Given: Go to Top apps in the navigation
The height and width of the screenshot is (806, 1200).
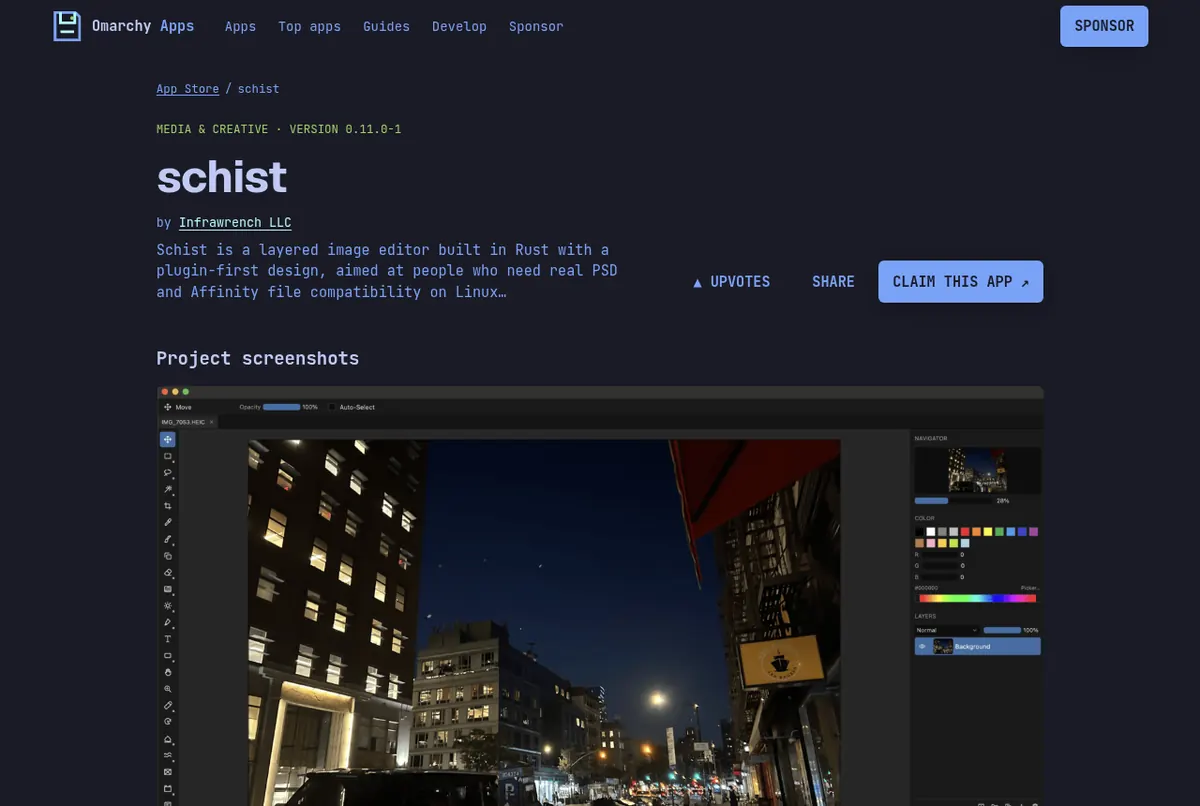Looking at the screenshot, I should (x=309, y=26).
